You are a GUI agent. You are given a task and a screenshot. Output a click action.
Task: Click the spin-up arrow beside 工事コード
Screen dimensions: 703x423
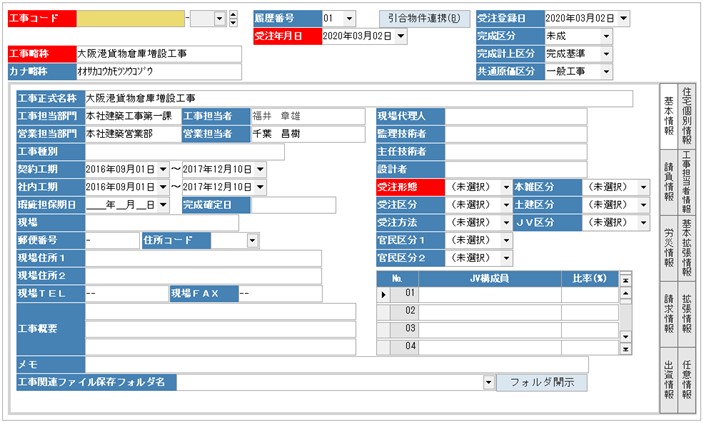233,15
